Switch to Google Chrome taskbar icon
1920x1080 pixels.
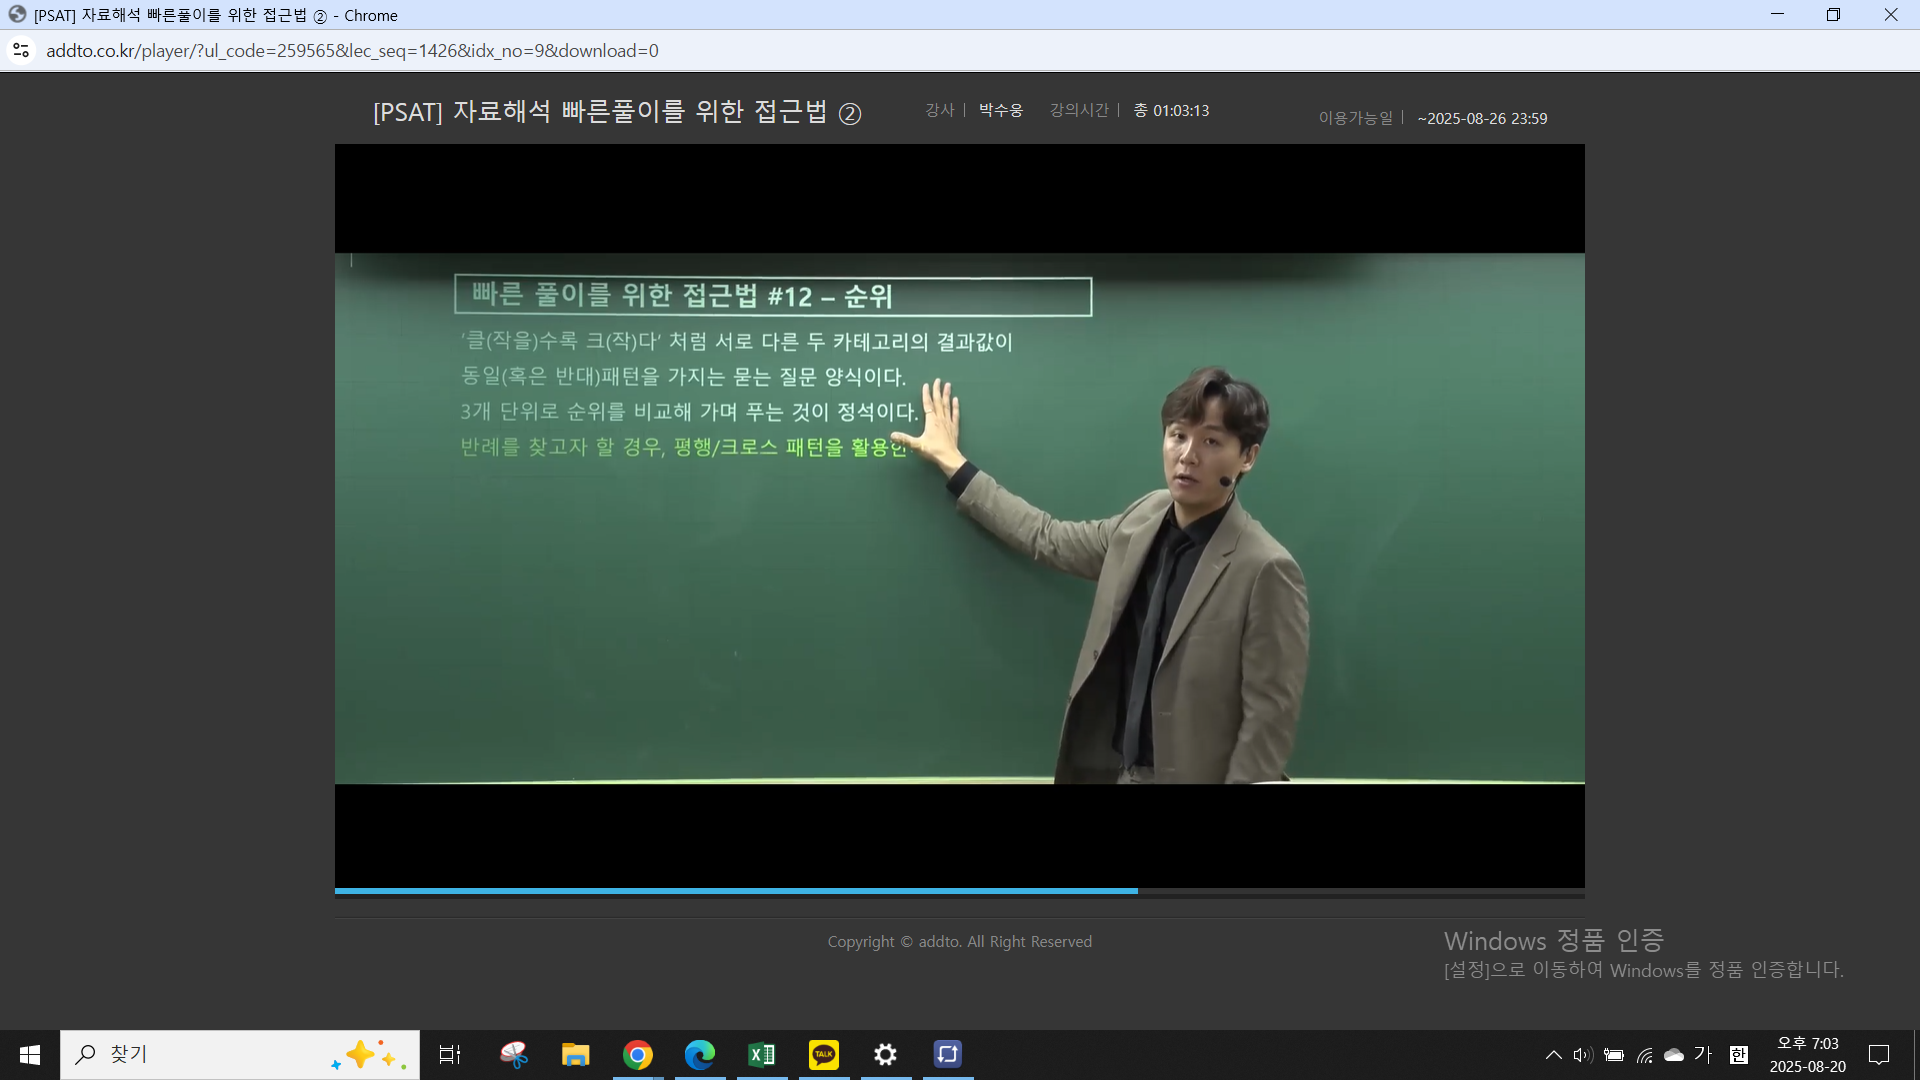[x=637, y=1055]
